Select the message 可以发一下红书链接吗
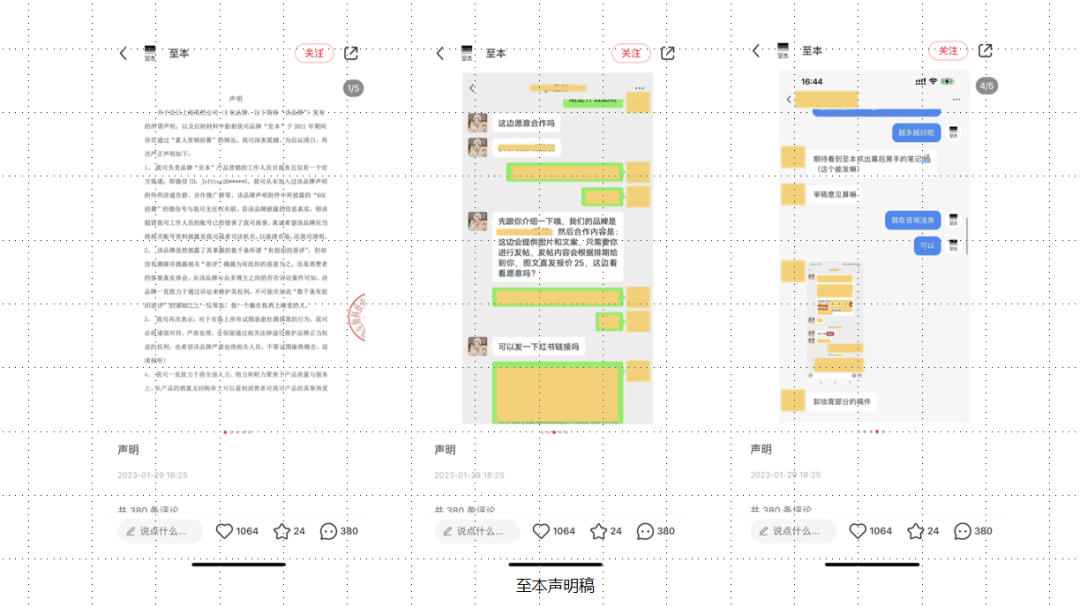1080x607 pixels. coord(539,347)
